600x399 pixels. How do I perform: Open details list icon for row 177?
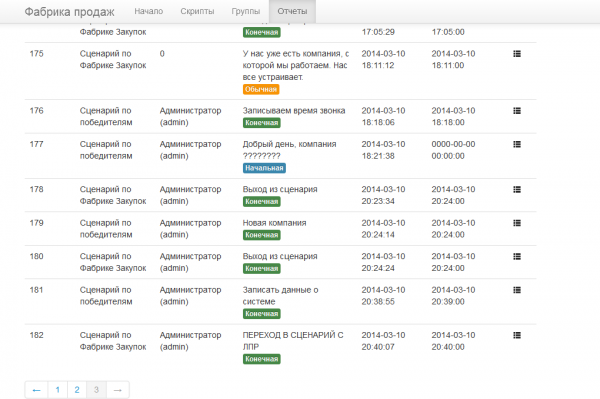pos(517,145)
